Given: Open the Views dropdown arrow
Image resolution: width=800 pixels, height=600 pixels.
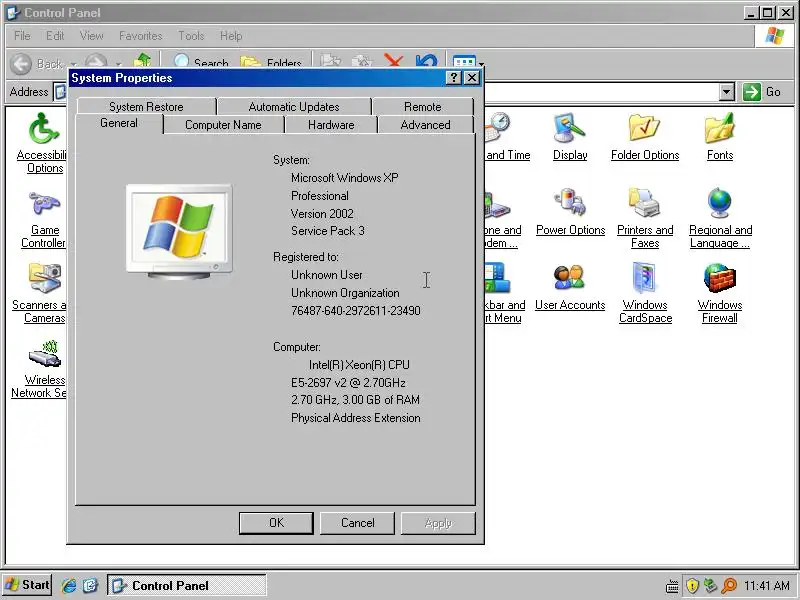Looking at the screenshot, I should [x=481, y=63].
